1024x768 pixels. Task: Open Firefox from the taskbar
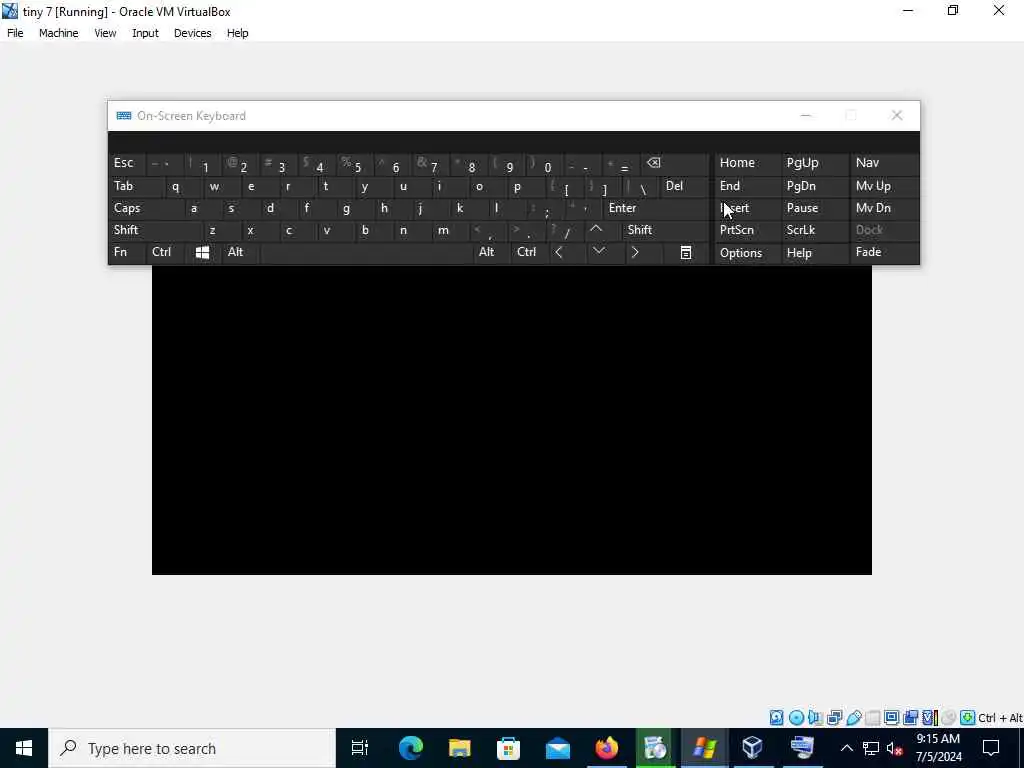(x=607, y=748)
